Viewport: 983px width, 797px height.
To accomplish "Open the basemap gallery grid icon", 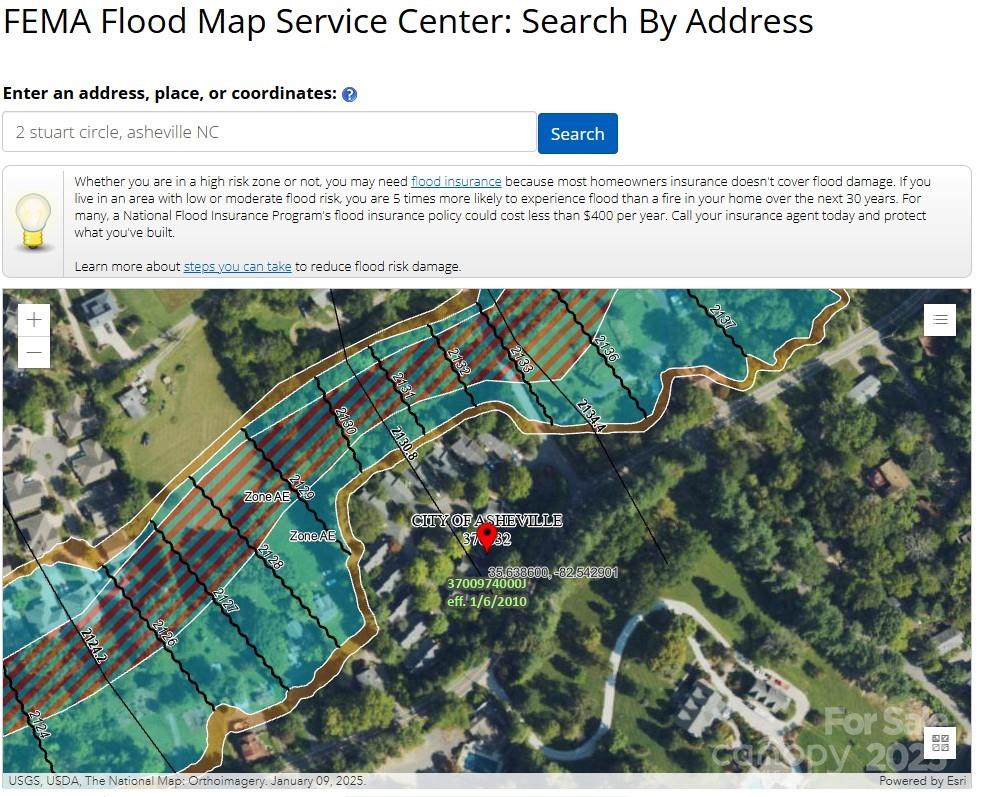I will [940, 742].
